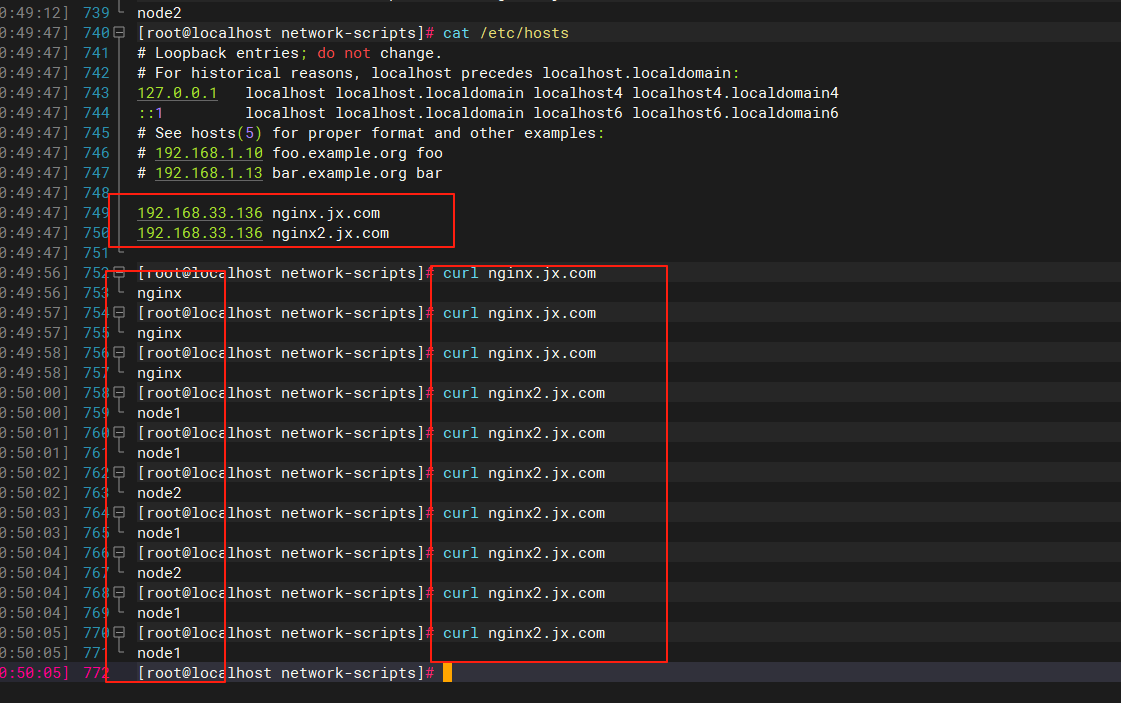This screenshot has width=1121, height=703.
Task: Collapse the fold at line 740
Action: pos(119,33)
